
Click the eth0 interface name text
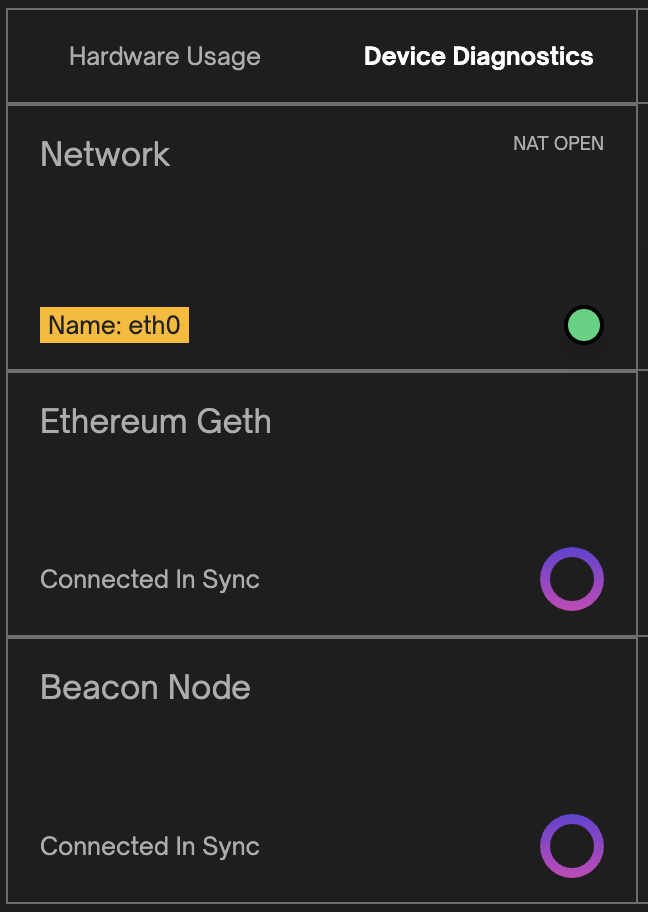[155, 325]
